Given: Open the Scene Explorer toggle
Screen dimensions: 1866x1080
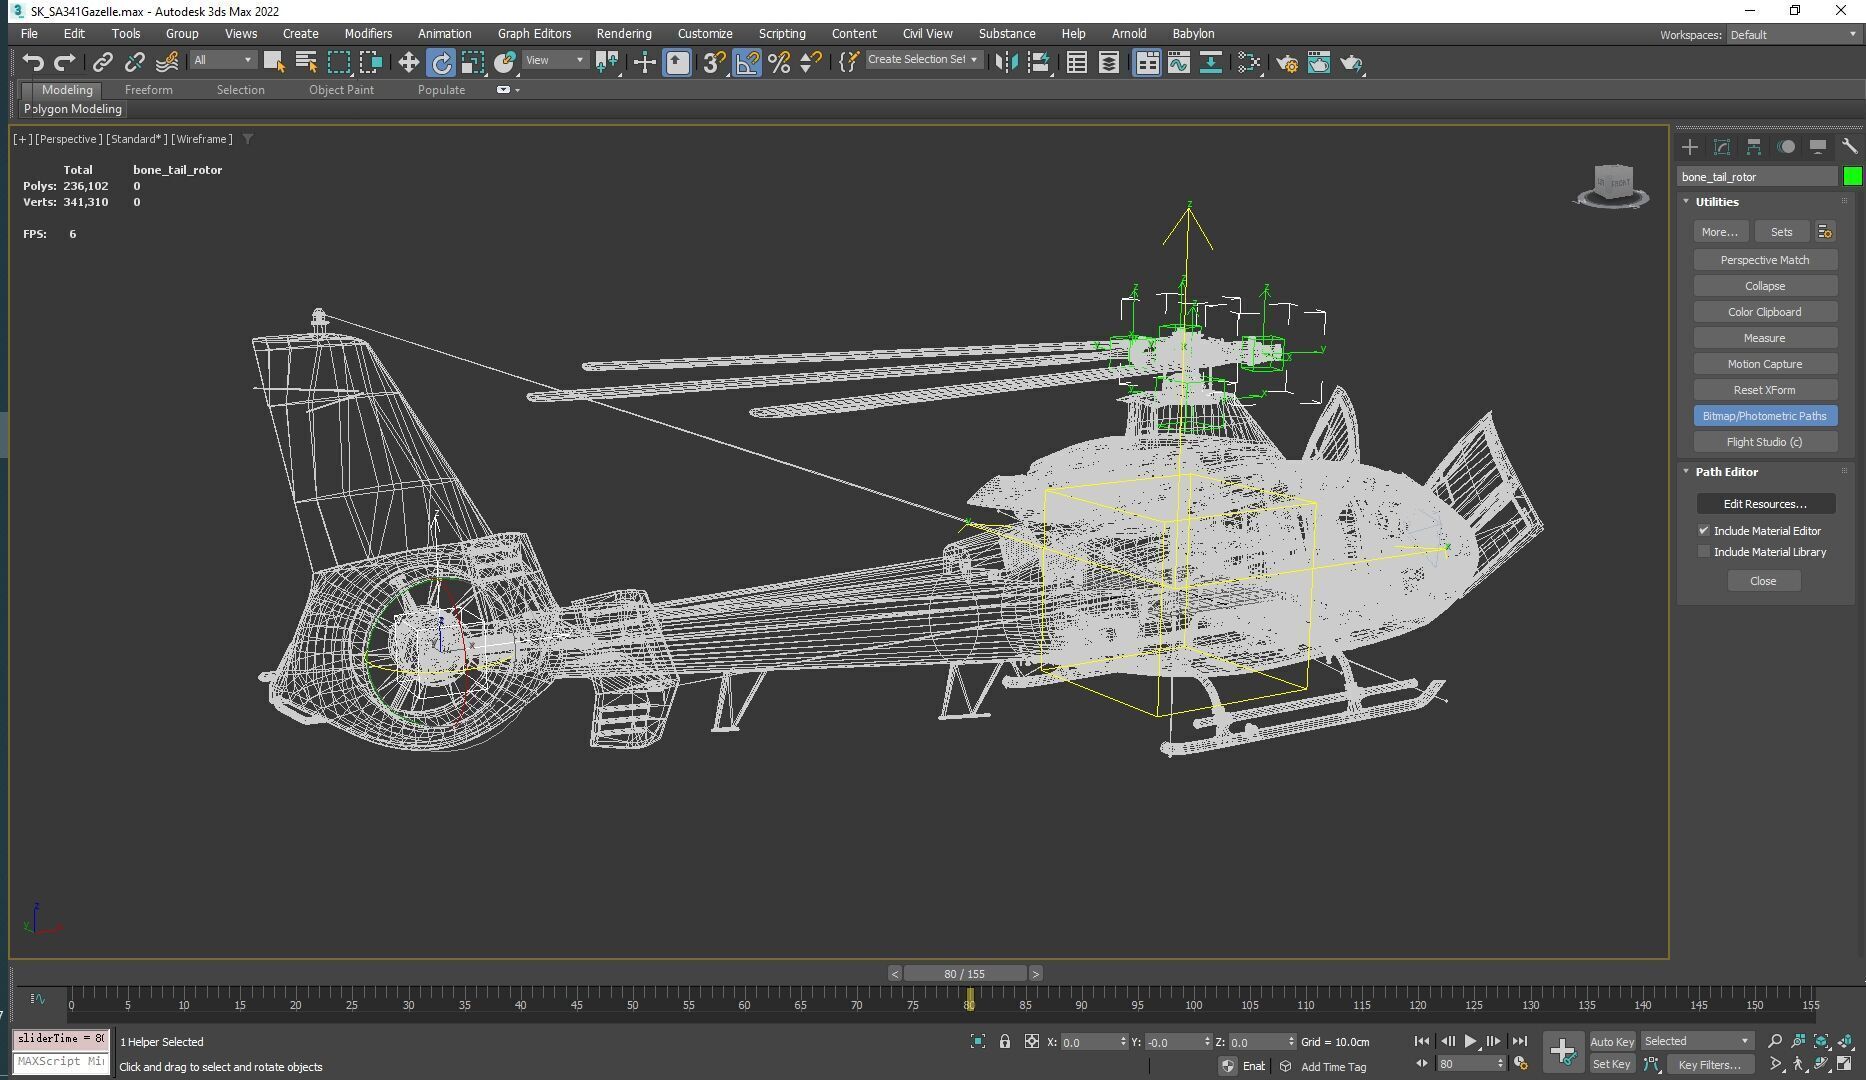Looking at the screenshot, I should click(x=1076, y=62).
